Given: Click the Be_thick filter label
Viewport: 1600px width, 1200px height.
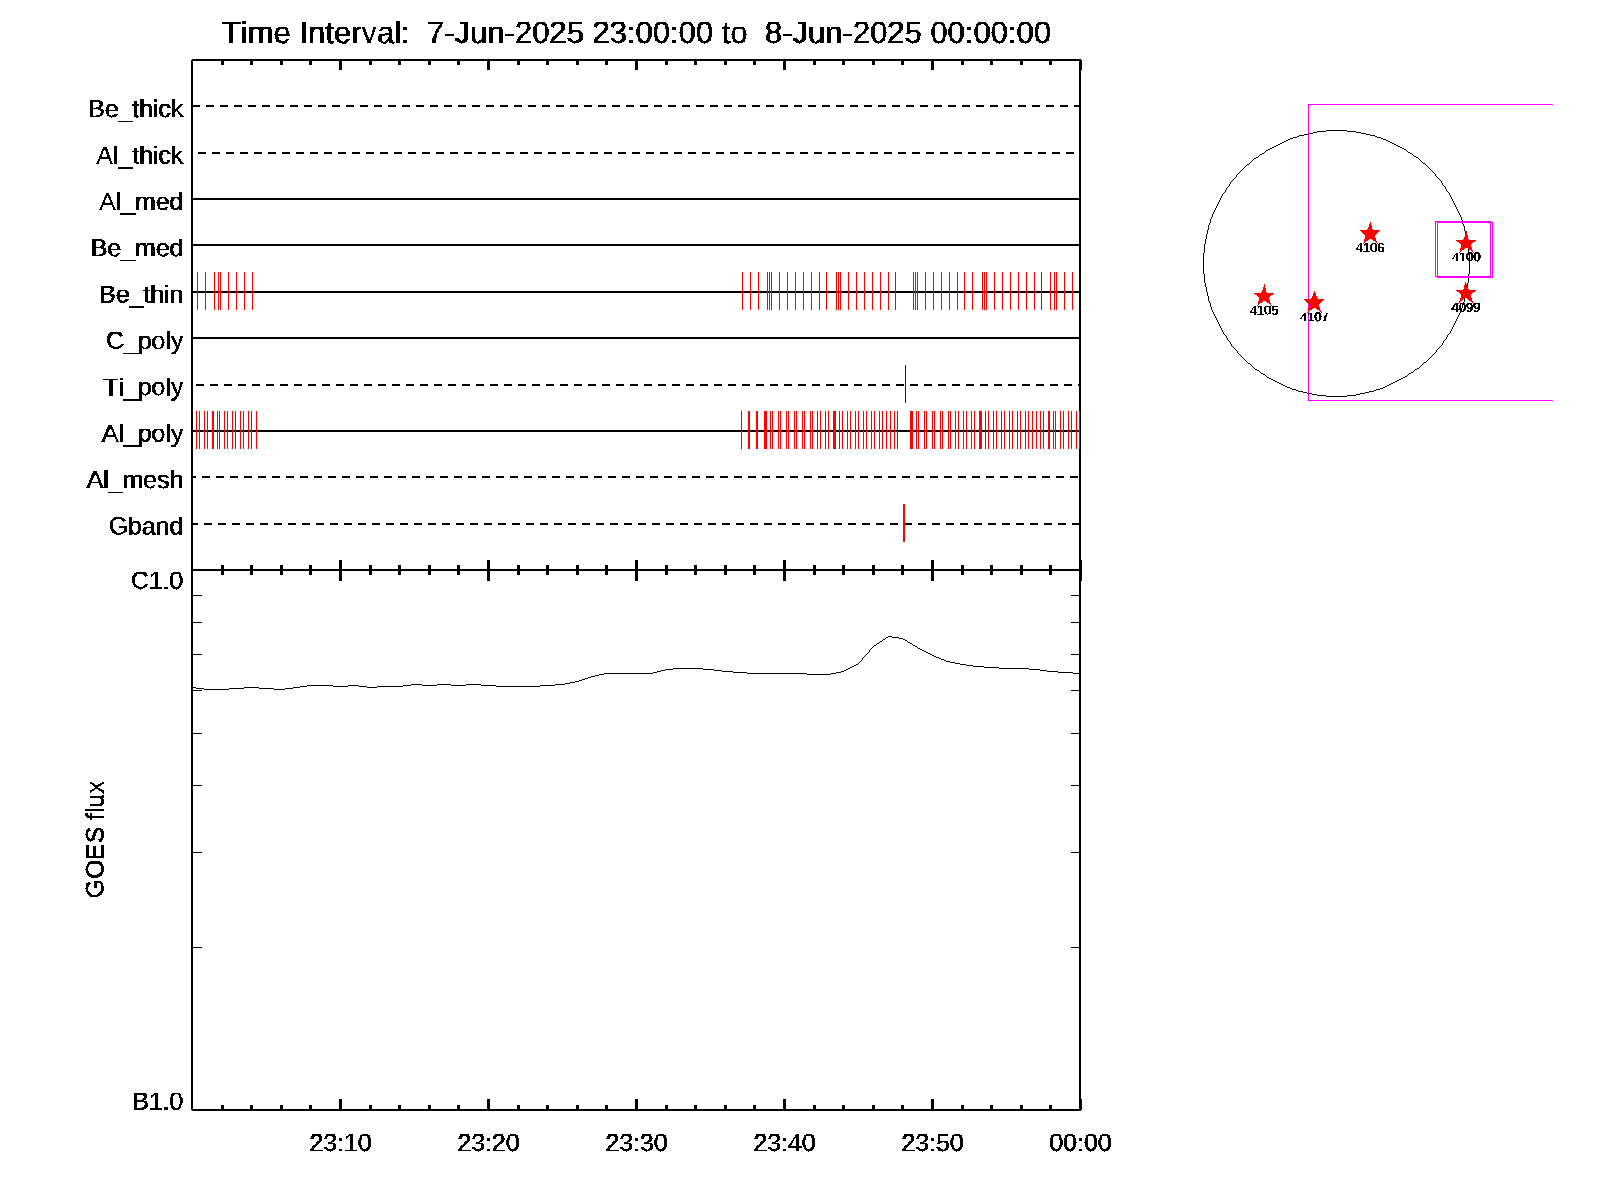Looking at the screenshot, I should (x=136, y=109).
